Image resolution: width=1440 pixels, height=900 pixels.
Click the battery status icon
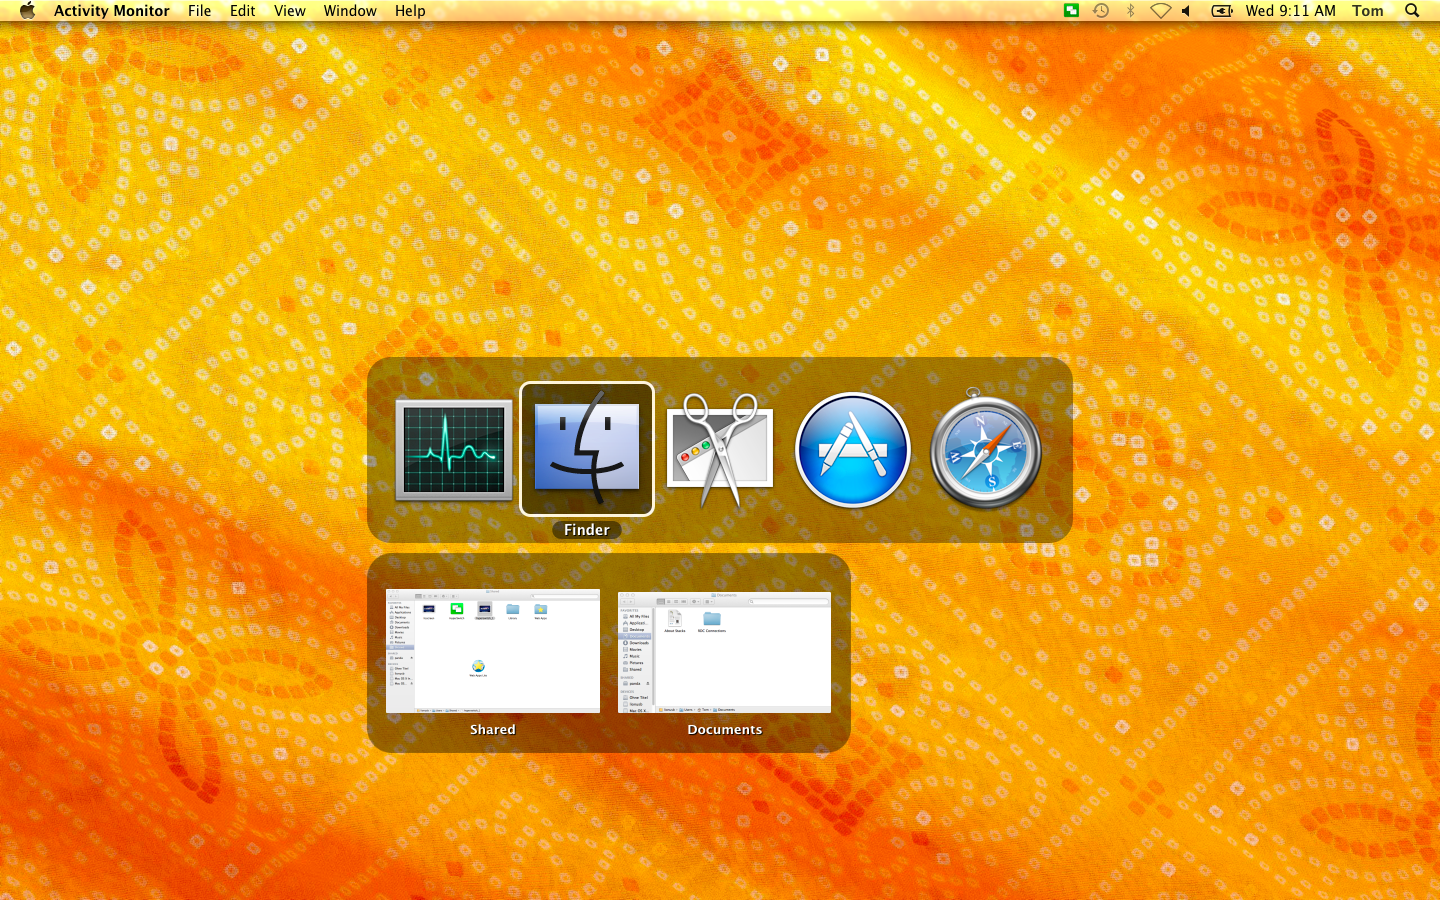(x=1222, y=11)
